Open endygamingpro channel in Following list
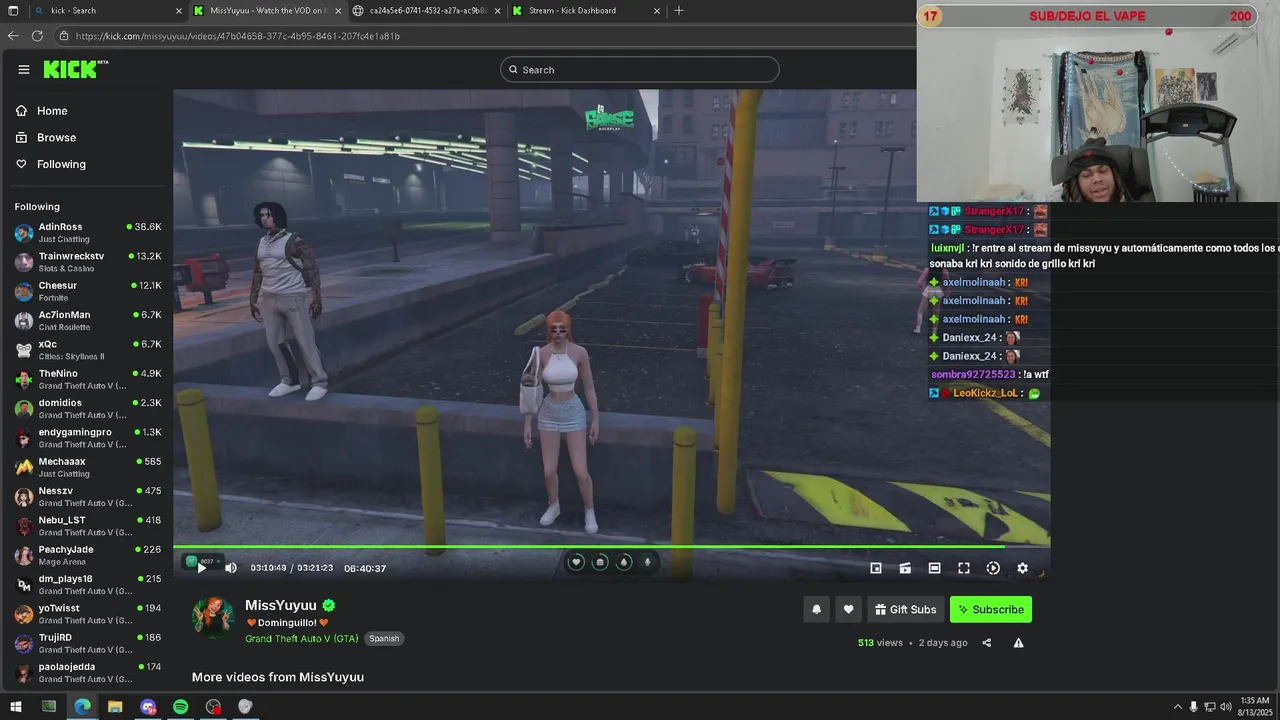Screen dimensions: 1280x720 click(87, 438)
